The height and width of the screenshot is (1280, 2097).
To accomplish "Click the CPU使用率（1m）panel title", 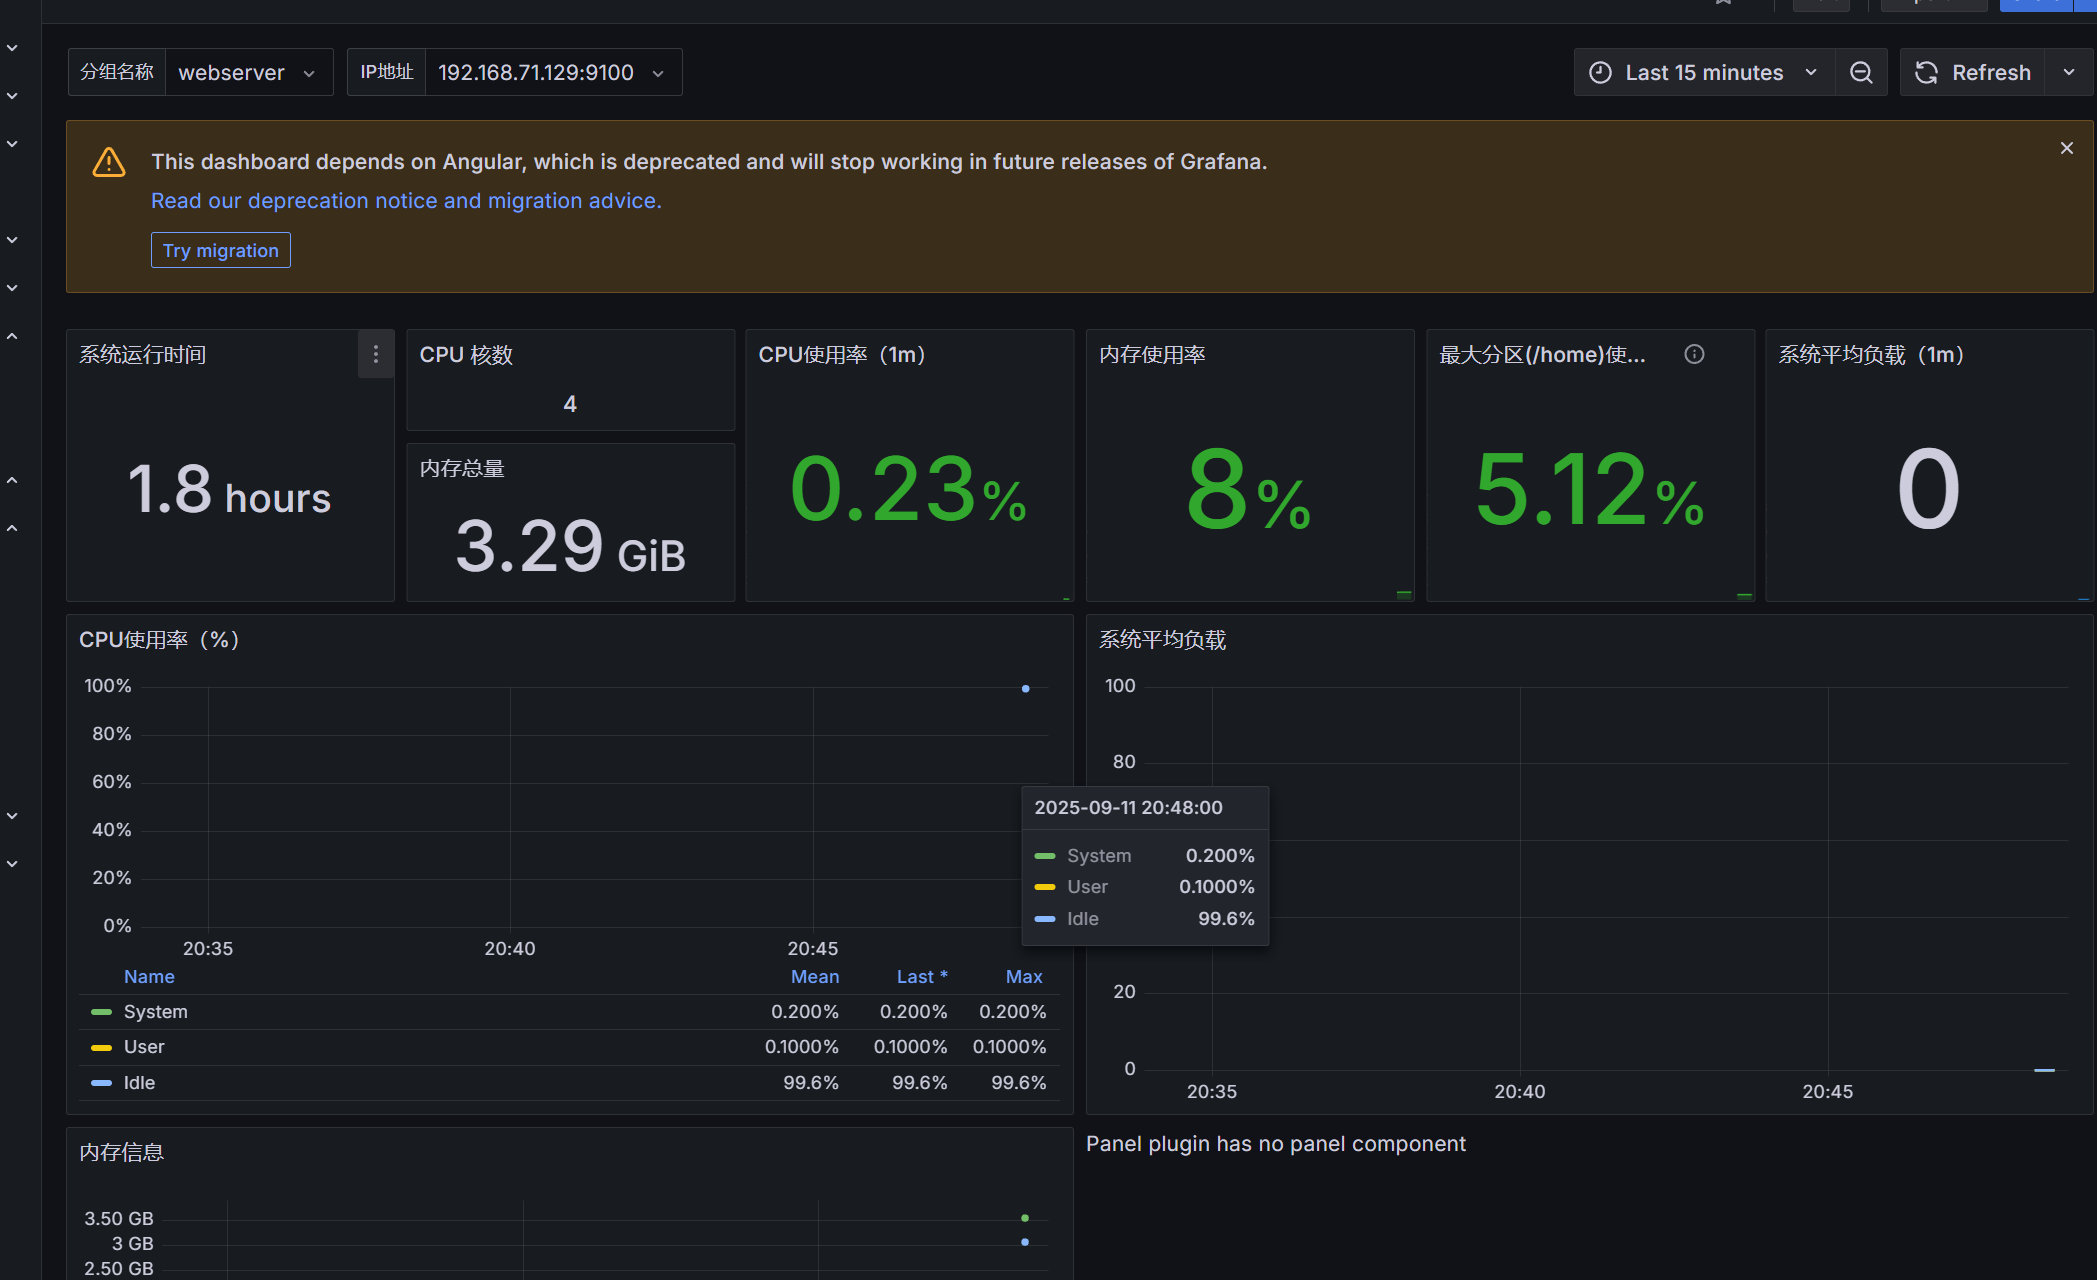I will point(842,355).
